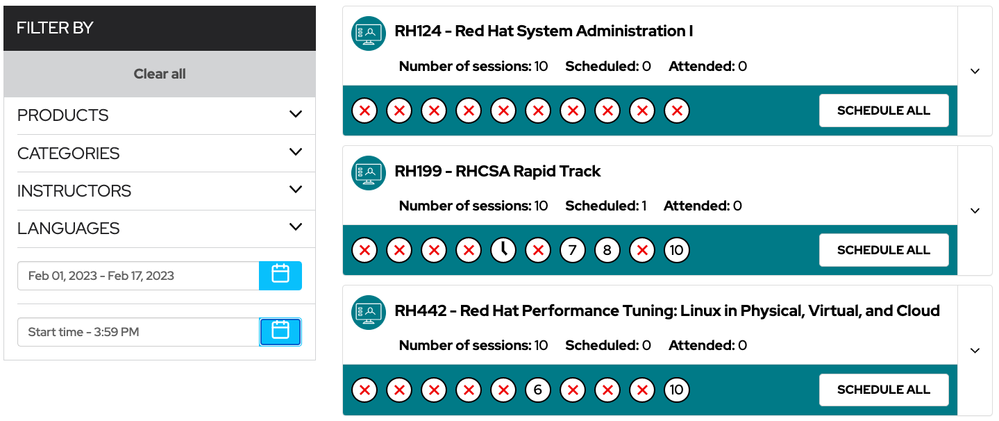Select session 7 in RH199
Viewport: 999px width, 421px height.
[573, 250]
